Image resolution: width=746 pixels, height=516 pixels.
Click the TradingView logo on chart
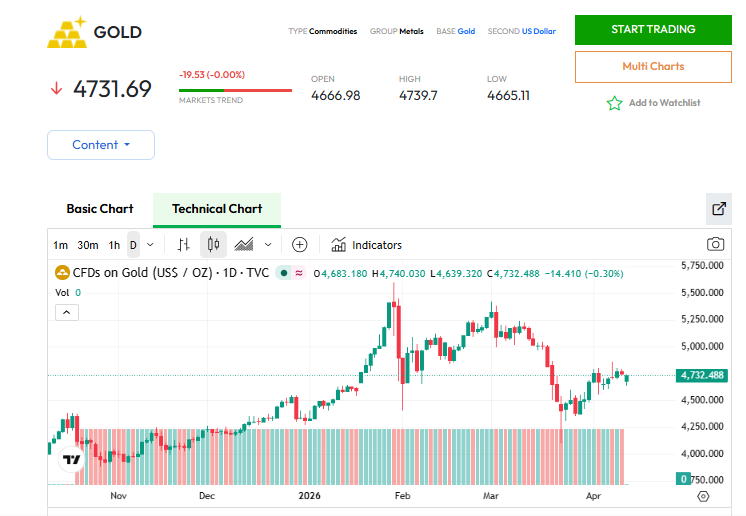pos(71,460)
